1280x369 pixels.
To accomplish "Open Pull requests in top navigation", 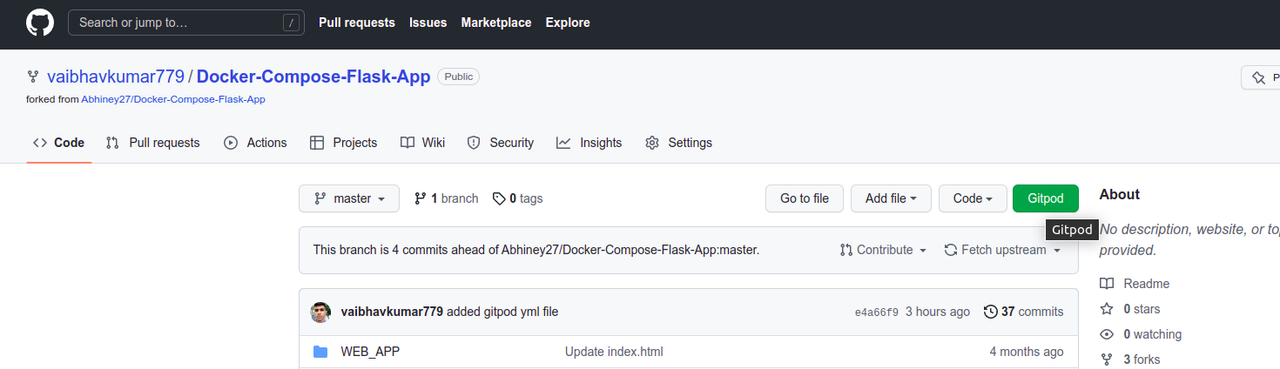I will click(357, 22).
